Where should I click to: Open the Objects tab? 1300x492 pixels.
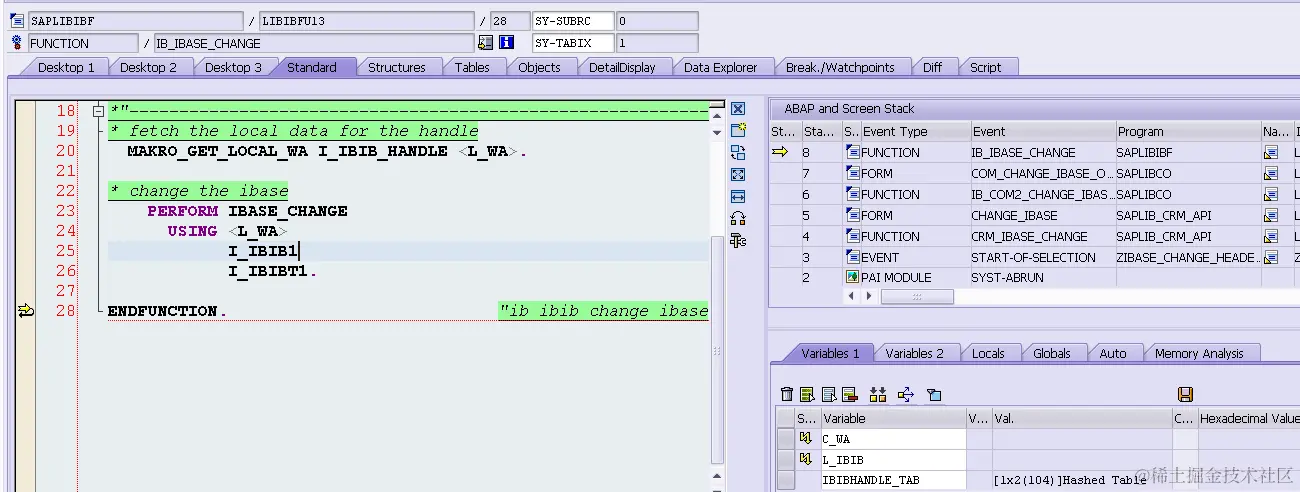[539, 67]
